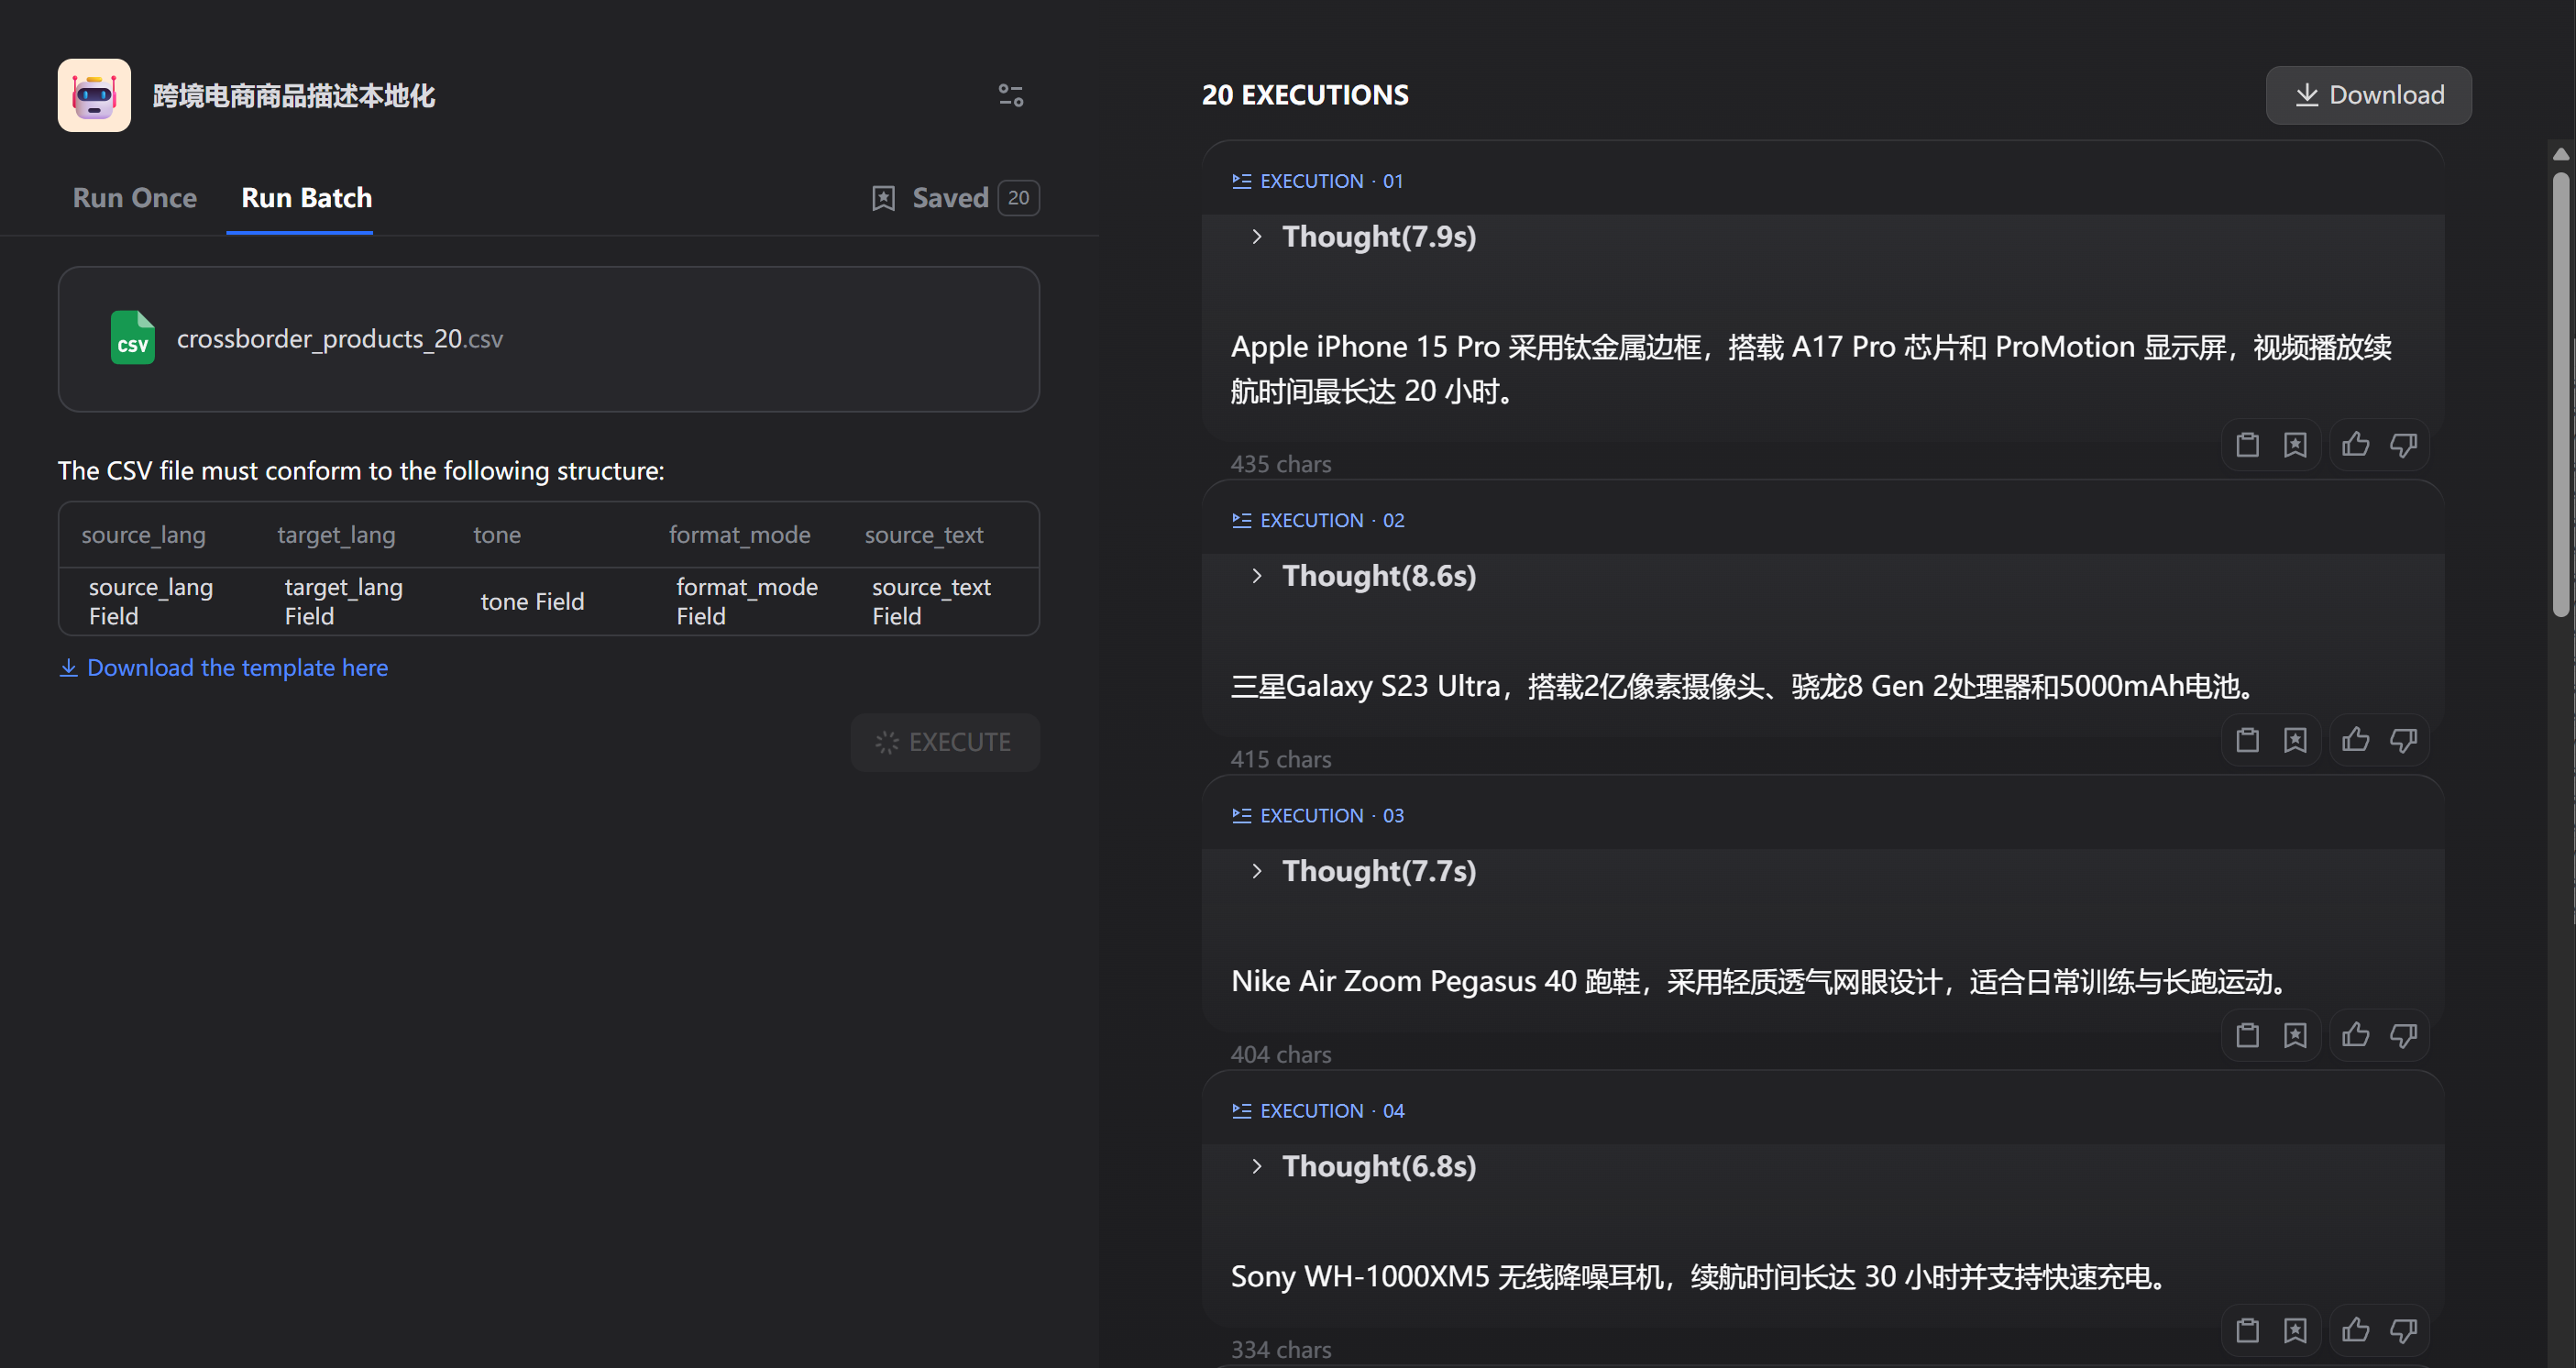2576x1368 pixels.
Task: Thumbs down the Execution 03 result
Action: 2403,1035
